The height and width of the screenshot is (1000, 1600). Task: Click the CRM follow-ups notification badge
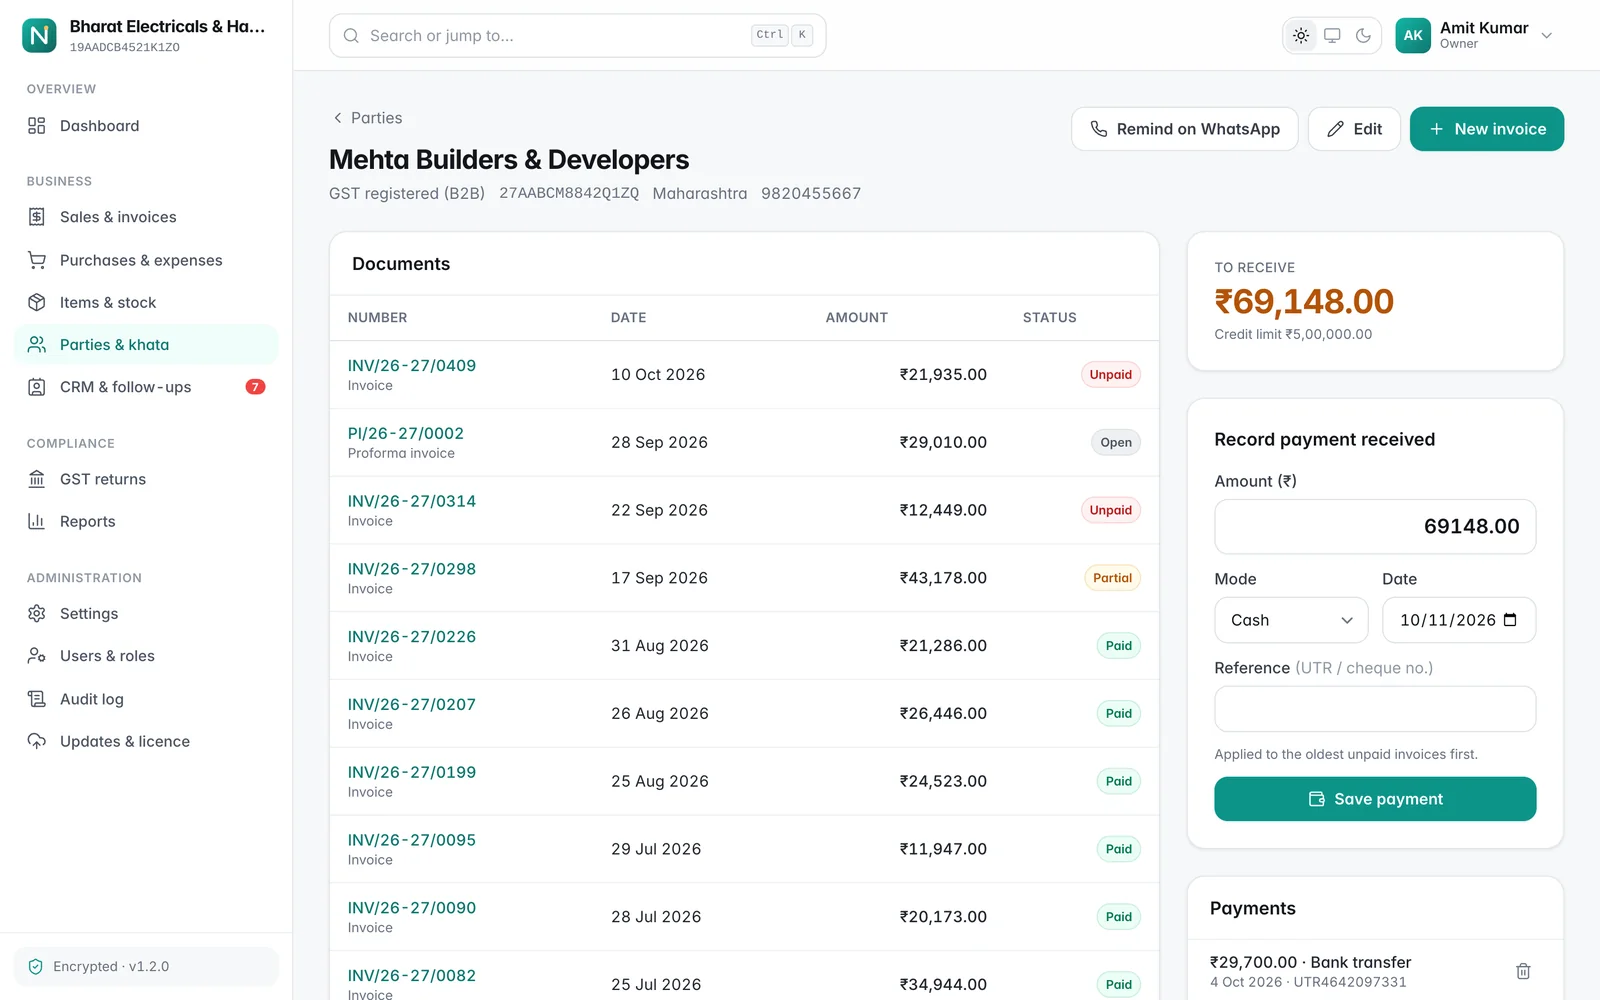coord(255,387)
